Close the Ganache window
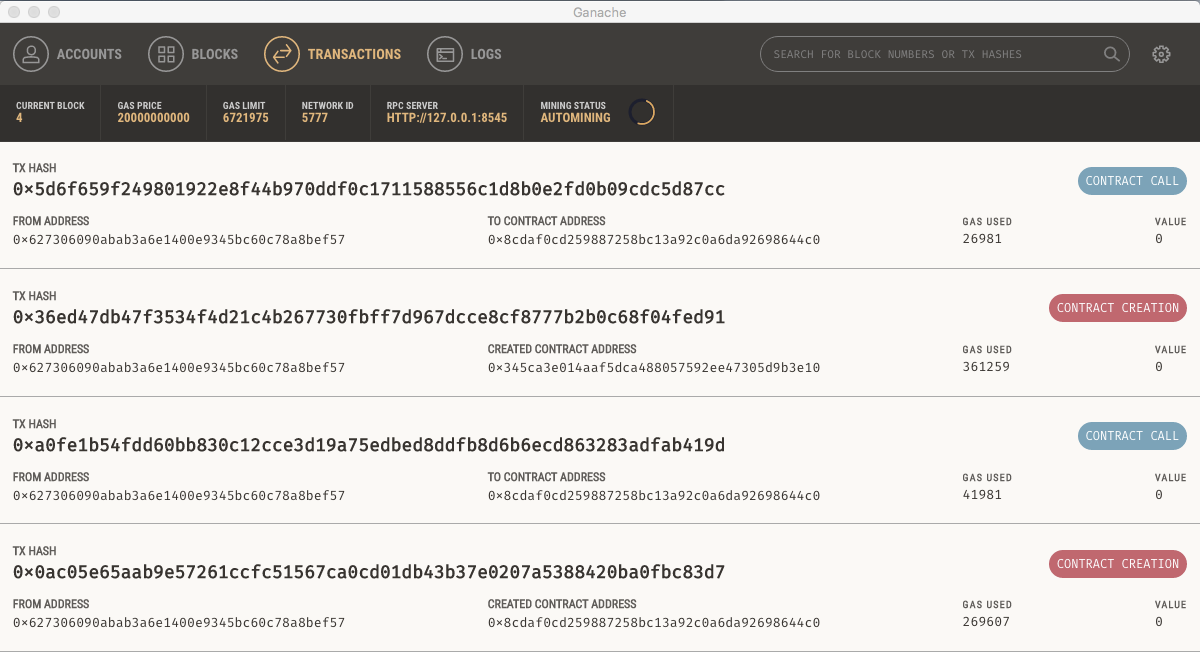1200x672 pixels. coord(14,12)
